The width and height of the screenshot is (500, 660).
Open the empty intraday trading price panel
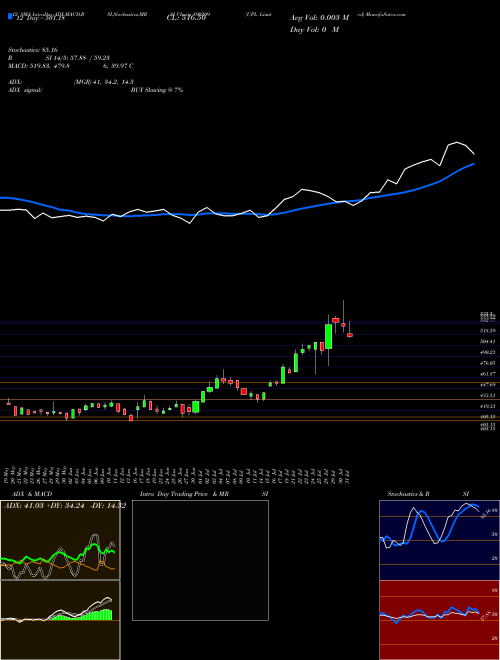[x=200, y=560]
